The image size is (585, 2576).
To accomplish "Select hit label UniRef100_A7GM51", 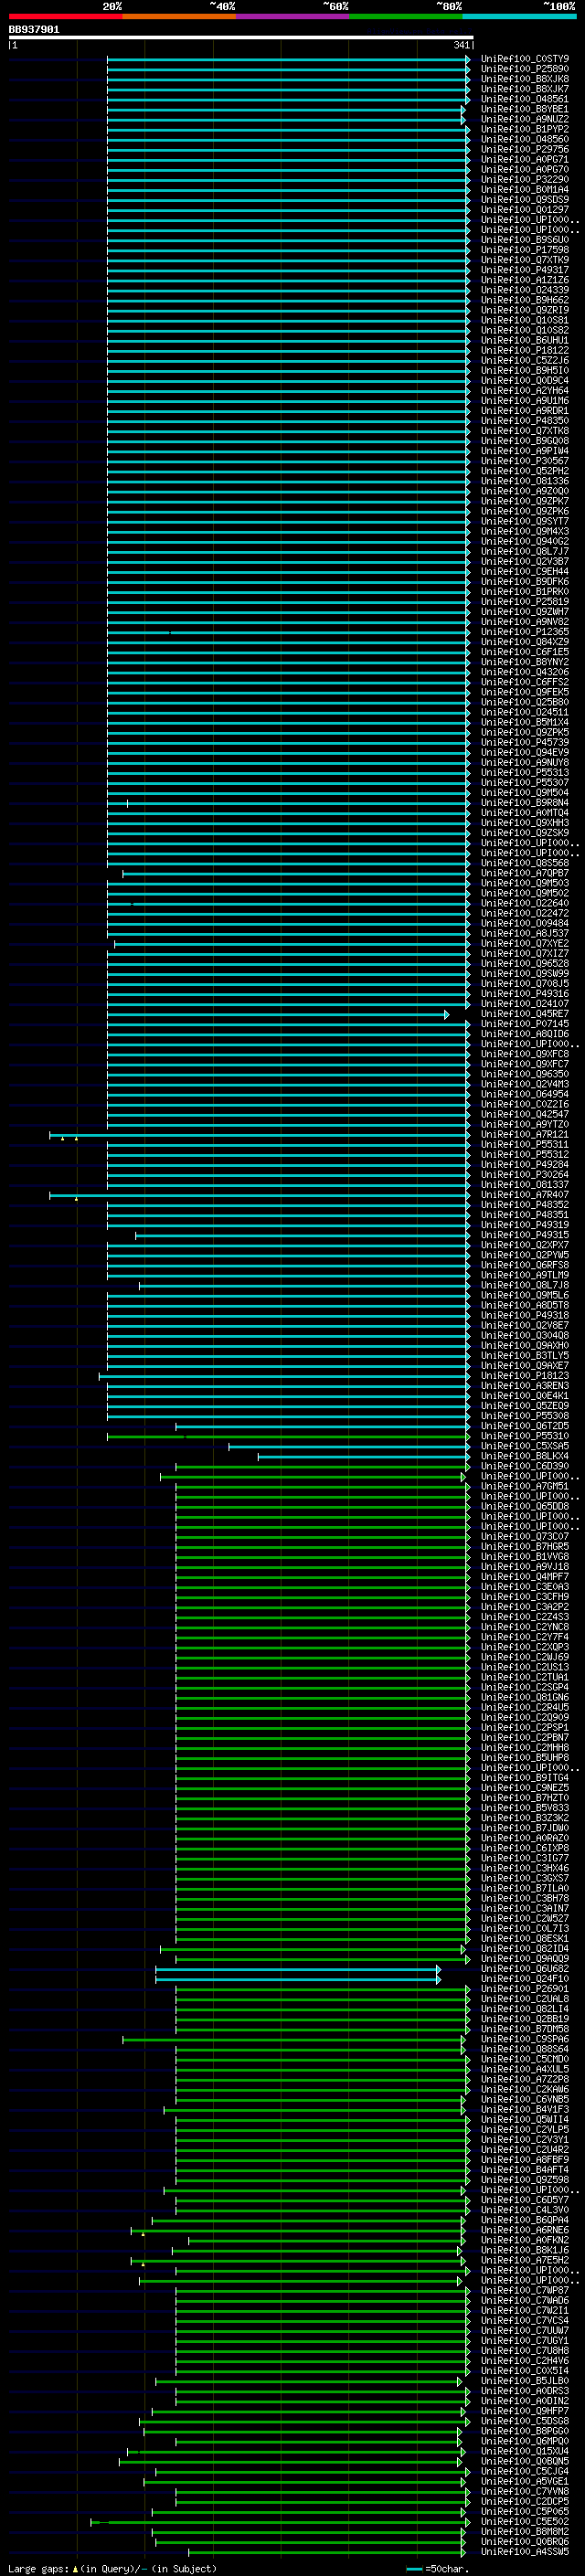I will click(524, 1486).
